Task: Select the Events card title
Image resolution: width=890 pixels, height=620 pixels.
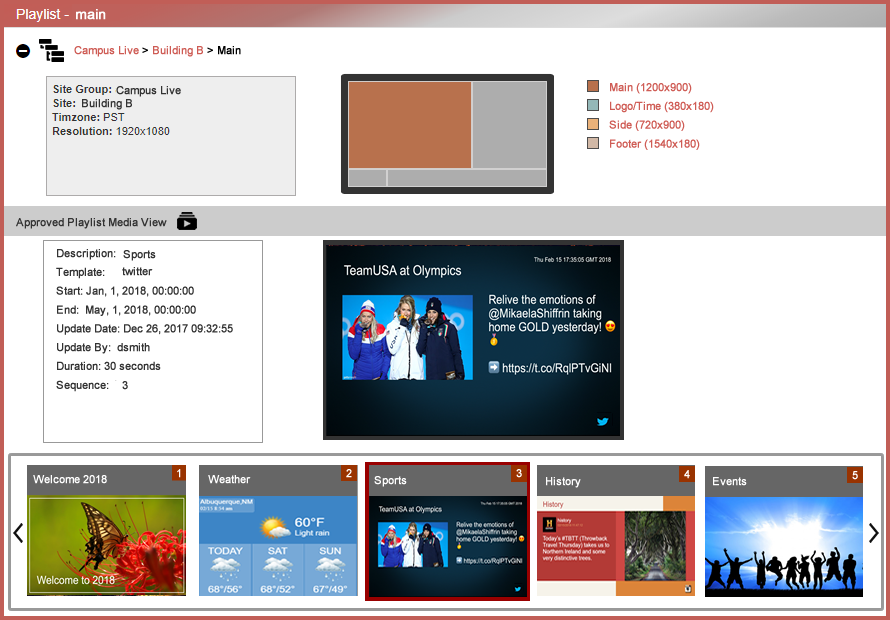Action: tap(729, 481)
